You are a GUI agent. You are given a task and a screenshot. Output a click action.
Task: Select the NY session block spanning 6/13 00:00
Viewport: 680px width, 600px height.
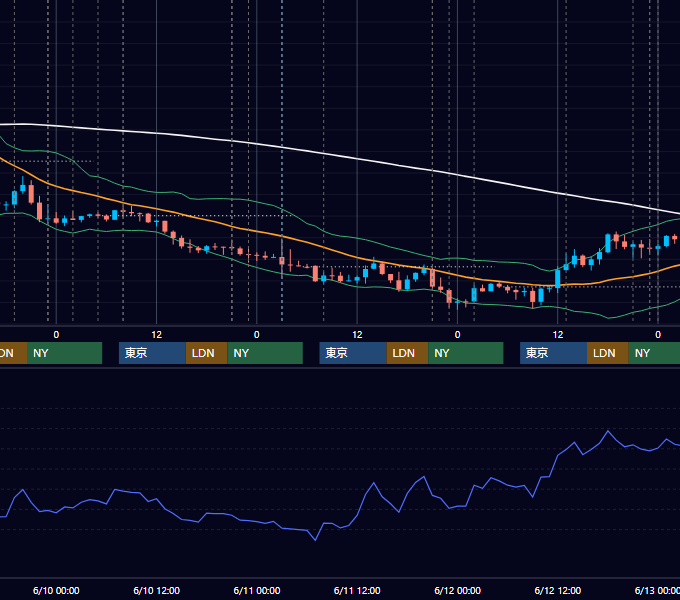point(654,353)
